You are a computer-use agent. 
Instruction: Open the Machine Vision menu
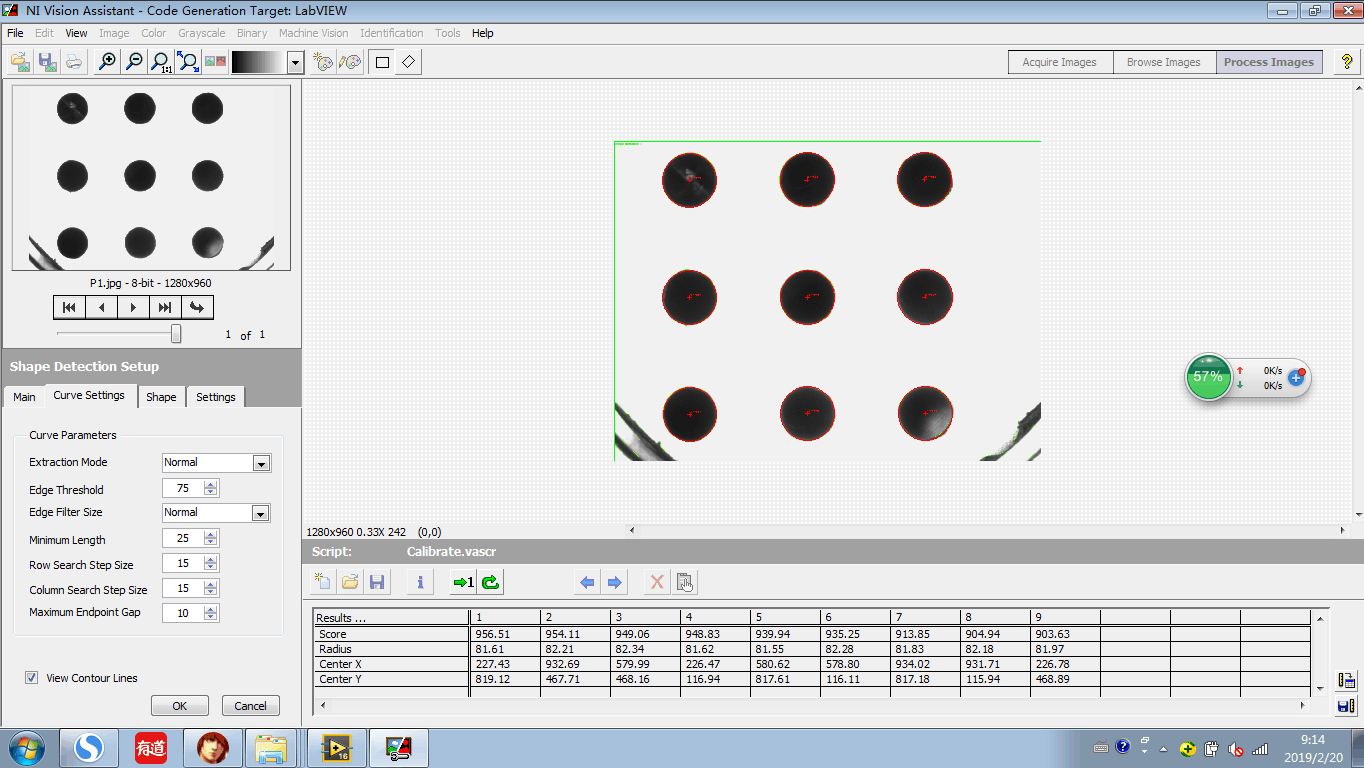click(315, 33)
